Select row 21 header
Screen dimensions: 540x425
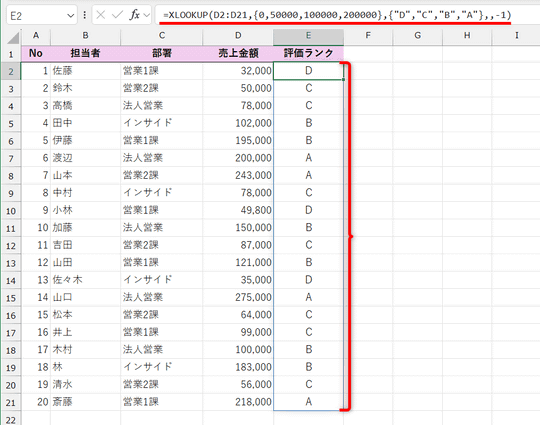[x=11, y=402]
